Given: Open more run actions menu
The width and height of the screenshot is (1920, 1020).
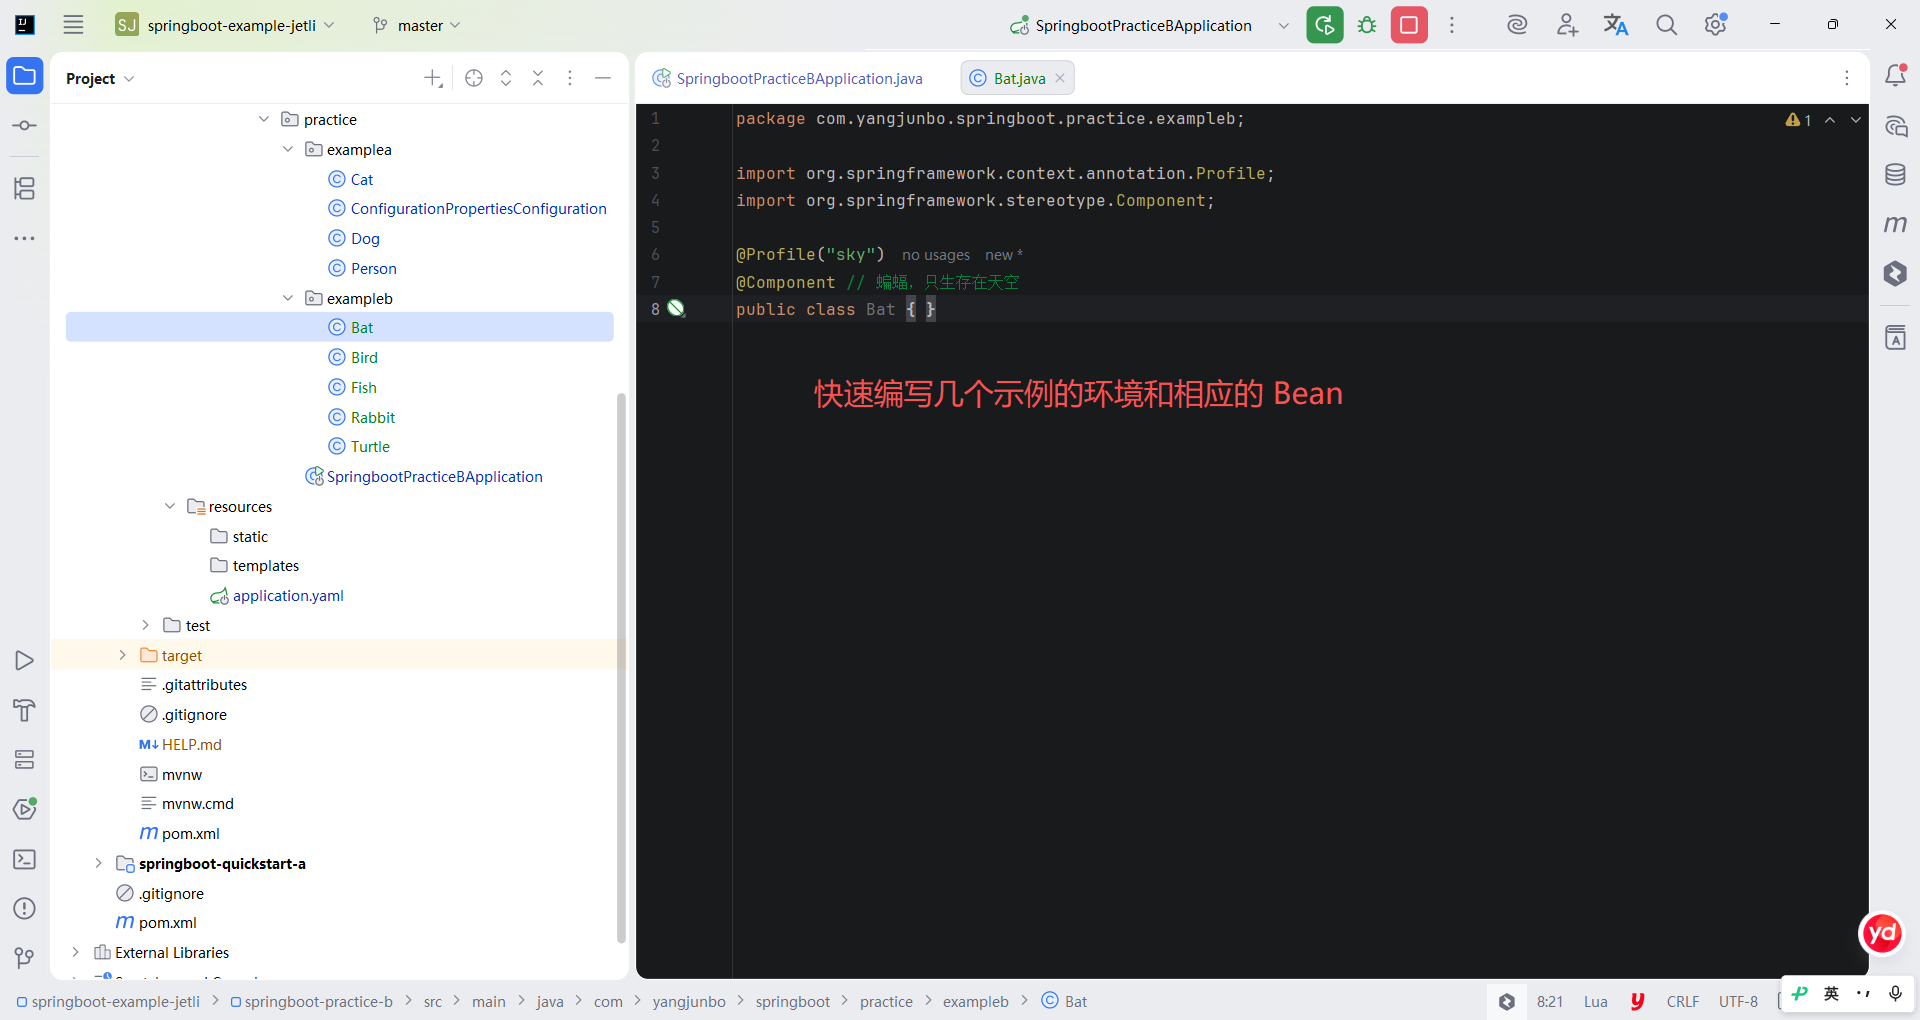Looking at the screenshot, I should (1452, 25).
